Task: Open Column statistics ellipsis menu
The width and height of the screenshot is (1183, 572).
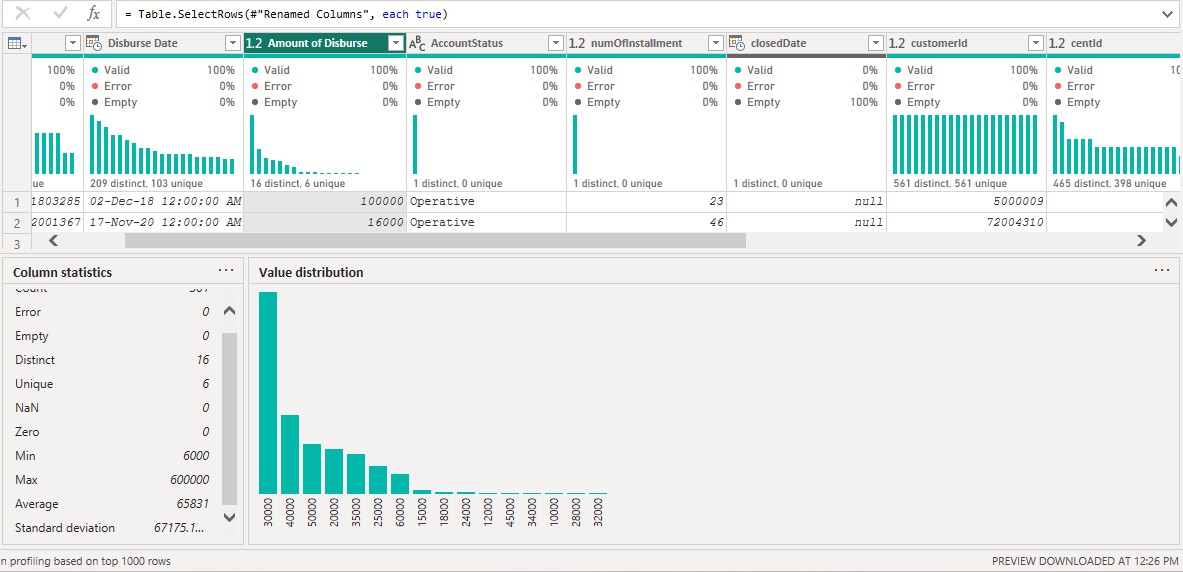Action: point(226,271)
